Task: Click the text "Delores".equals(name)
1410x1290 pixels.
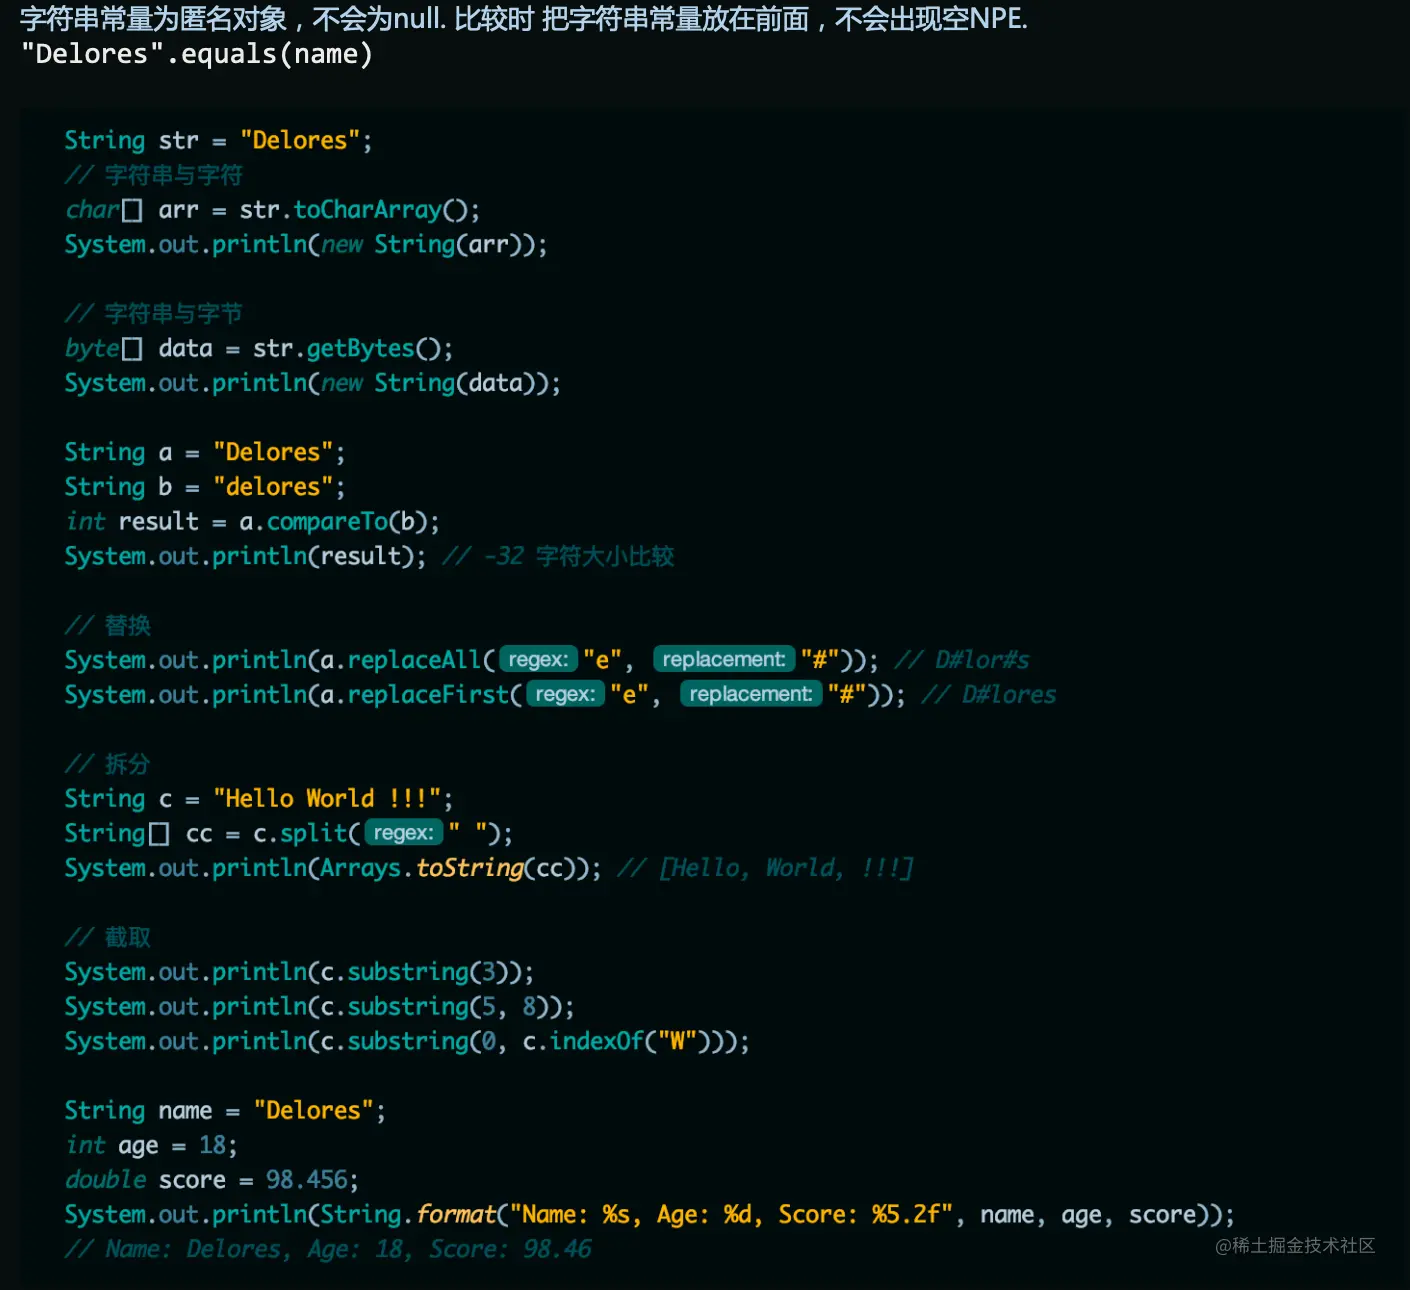Action: click(x=197, y=54)
